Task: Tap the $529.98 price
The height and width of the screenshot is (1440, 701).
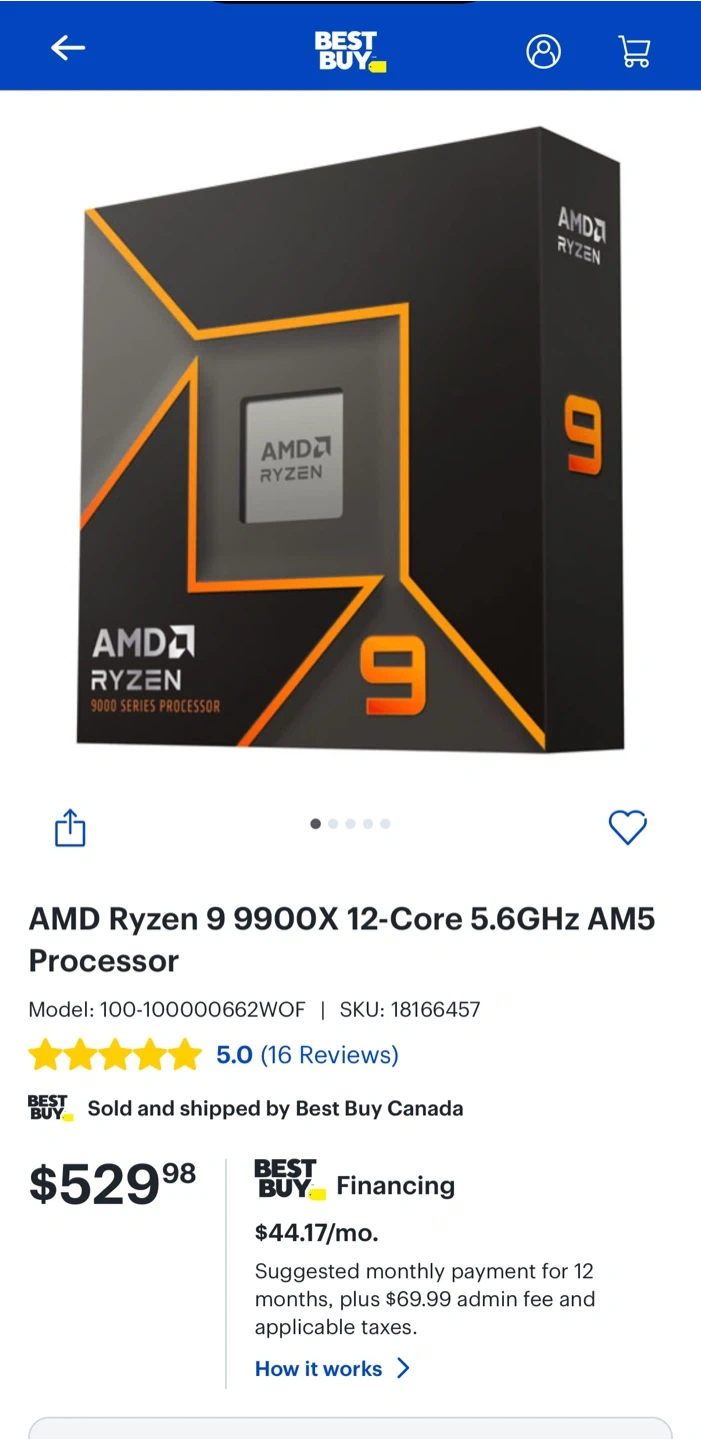Action: [x=112, y=1184]
